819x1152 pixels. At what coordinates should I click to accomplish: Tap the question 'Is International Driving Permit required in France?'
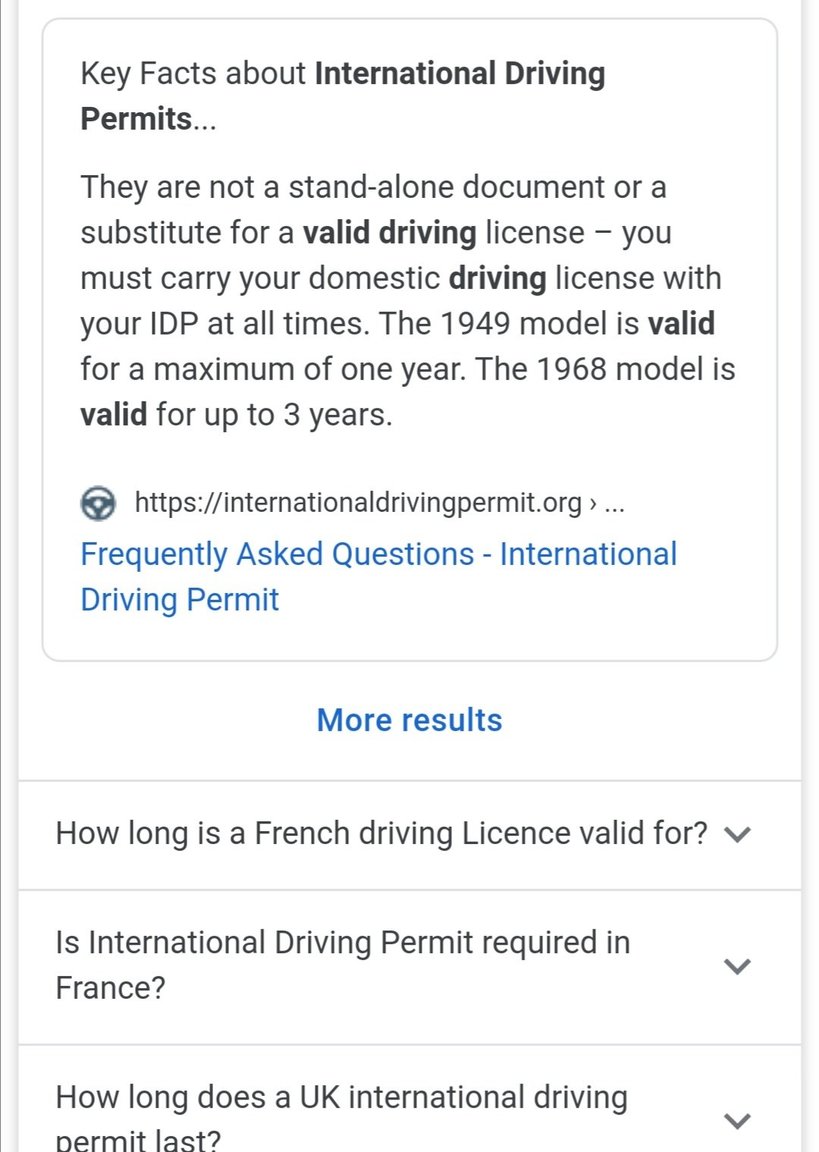click(x=343, y=965)
